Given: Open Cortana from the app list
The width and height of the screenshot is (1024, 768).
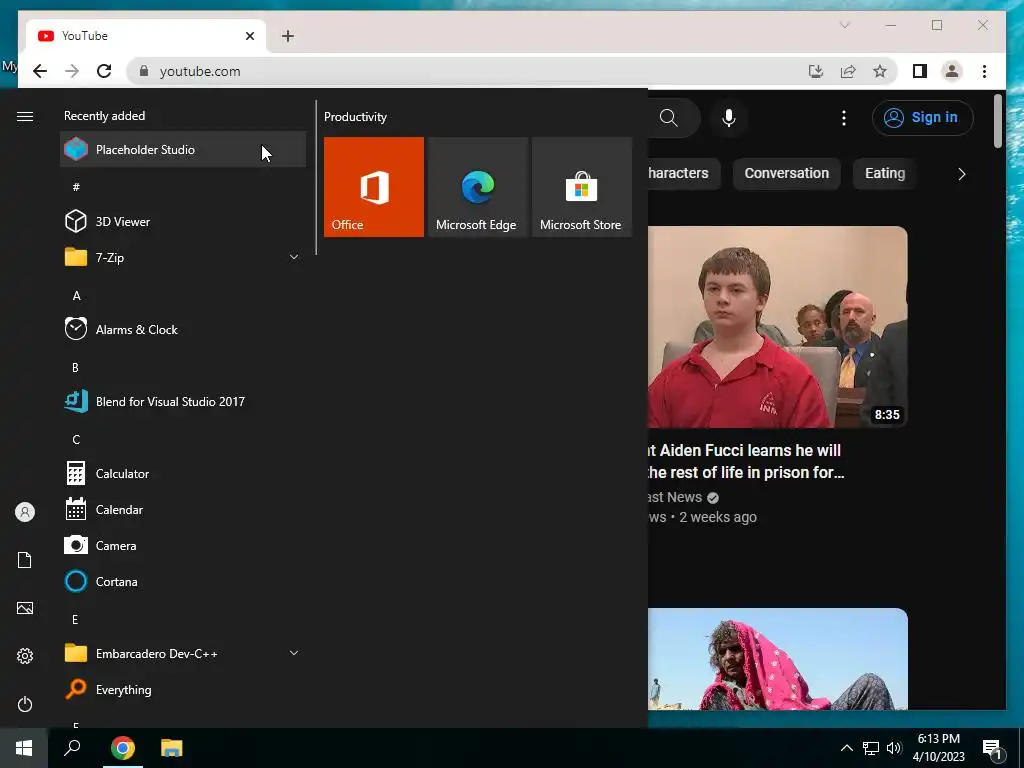Looking at the screenshot, I should tap(183, 581).
